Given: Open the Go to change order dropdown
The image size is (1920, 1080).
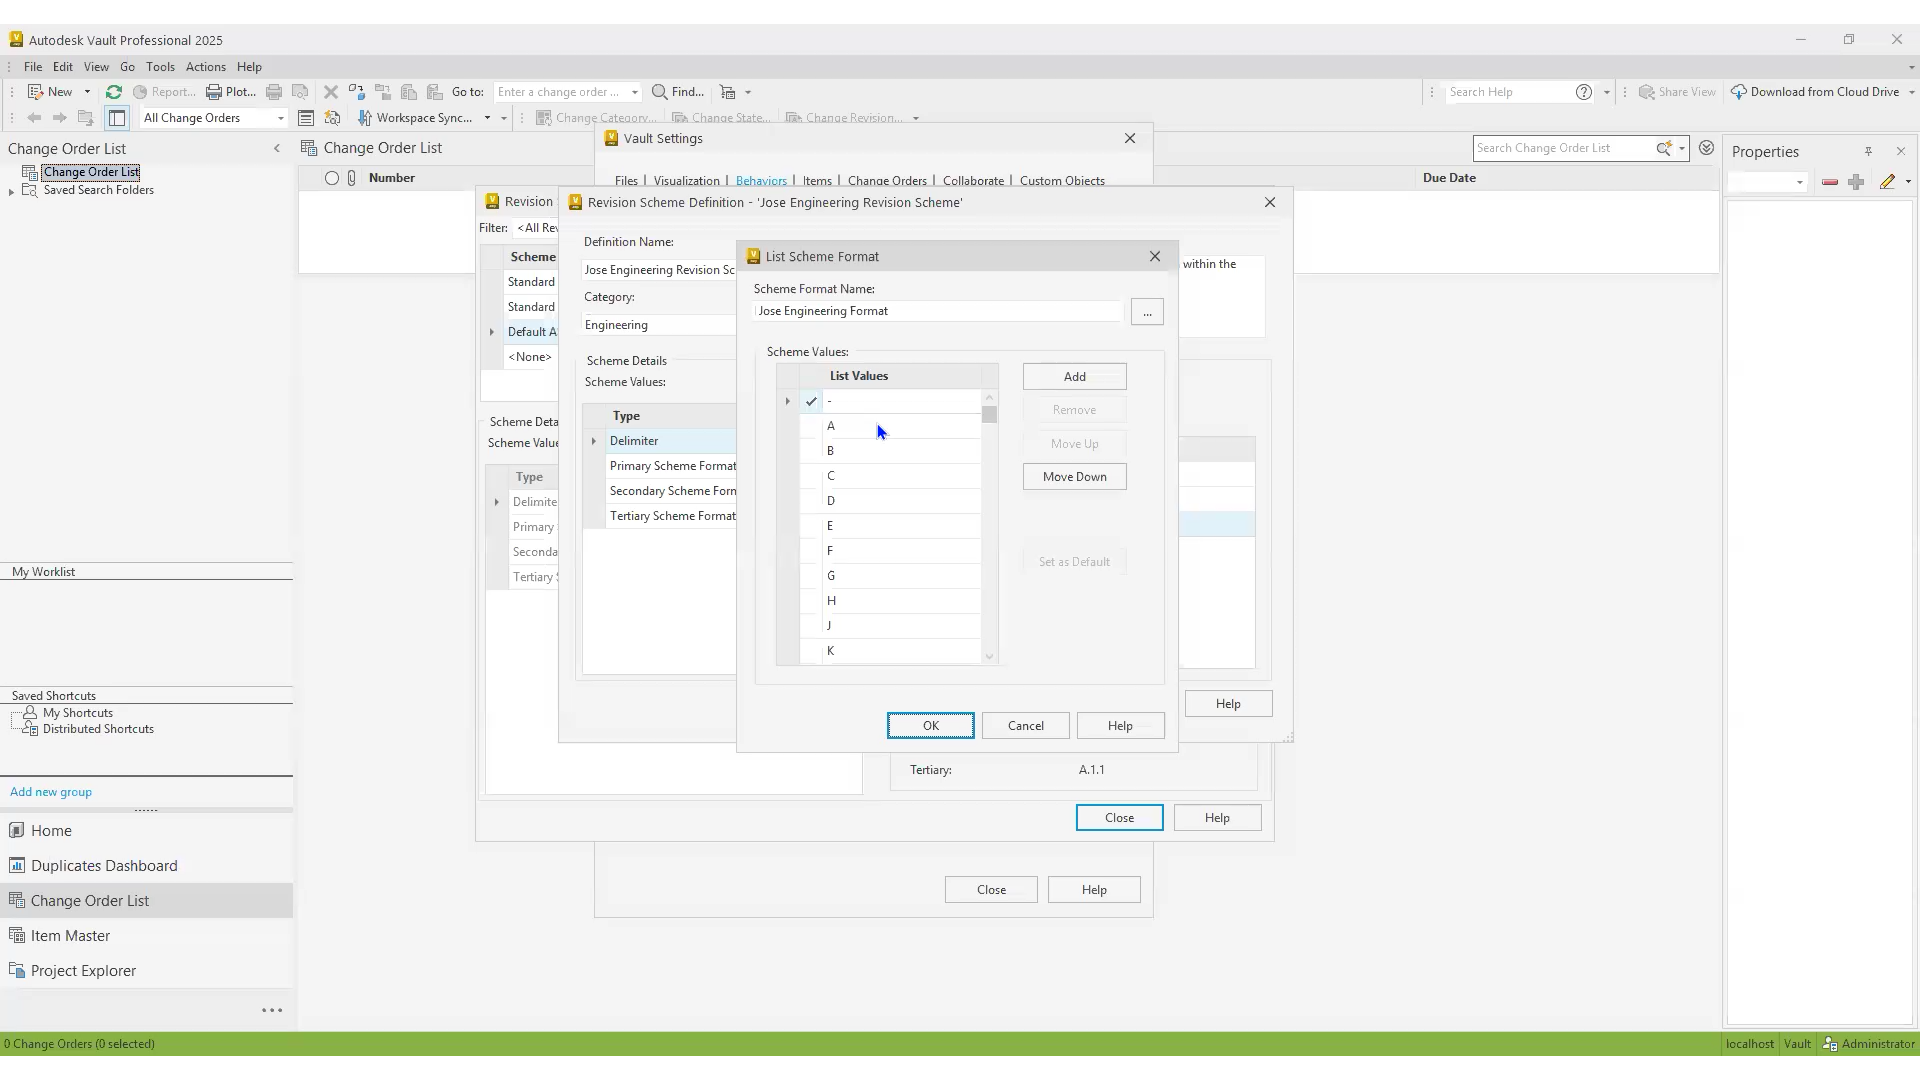Looking at the screenshot, I should click(x=635, y=92).
